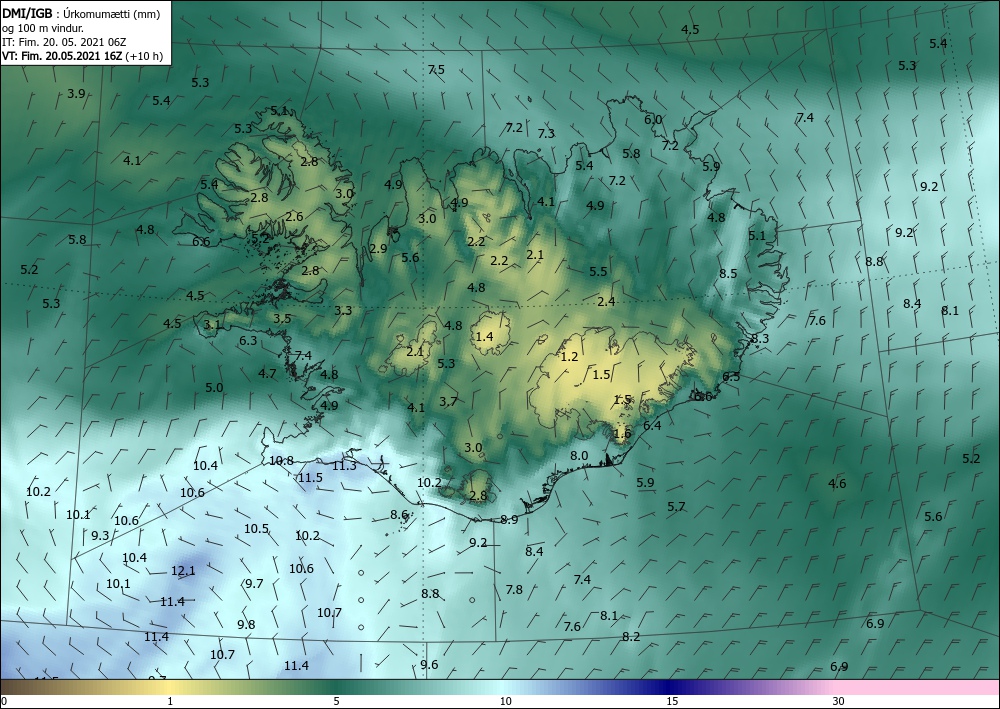Click the value 3.3 on the map
Image resolution: width=1000 pixels, height=709 pixels.
coord(343,311)
